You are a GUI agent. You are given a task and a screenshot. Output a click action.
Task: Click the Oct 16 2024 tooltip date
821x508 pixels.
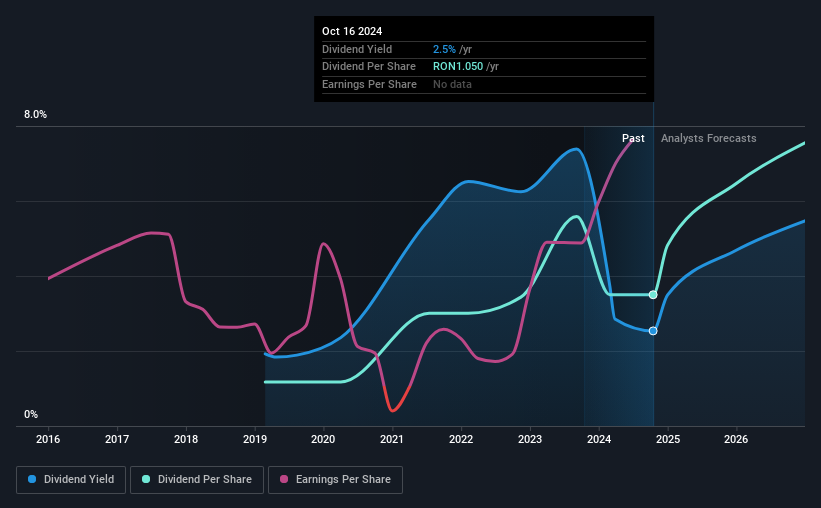coord(352,31)
